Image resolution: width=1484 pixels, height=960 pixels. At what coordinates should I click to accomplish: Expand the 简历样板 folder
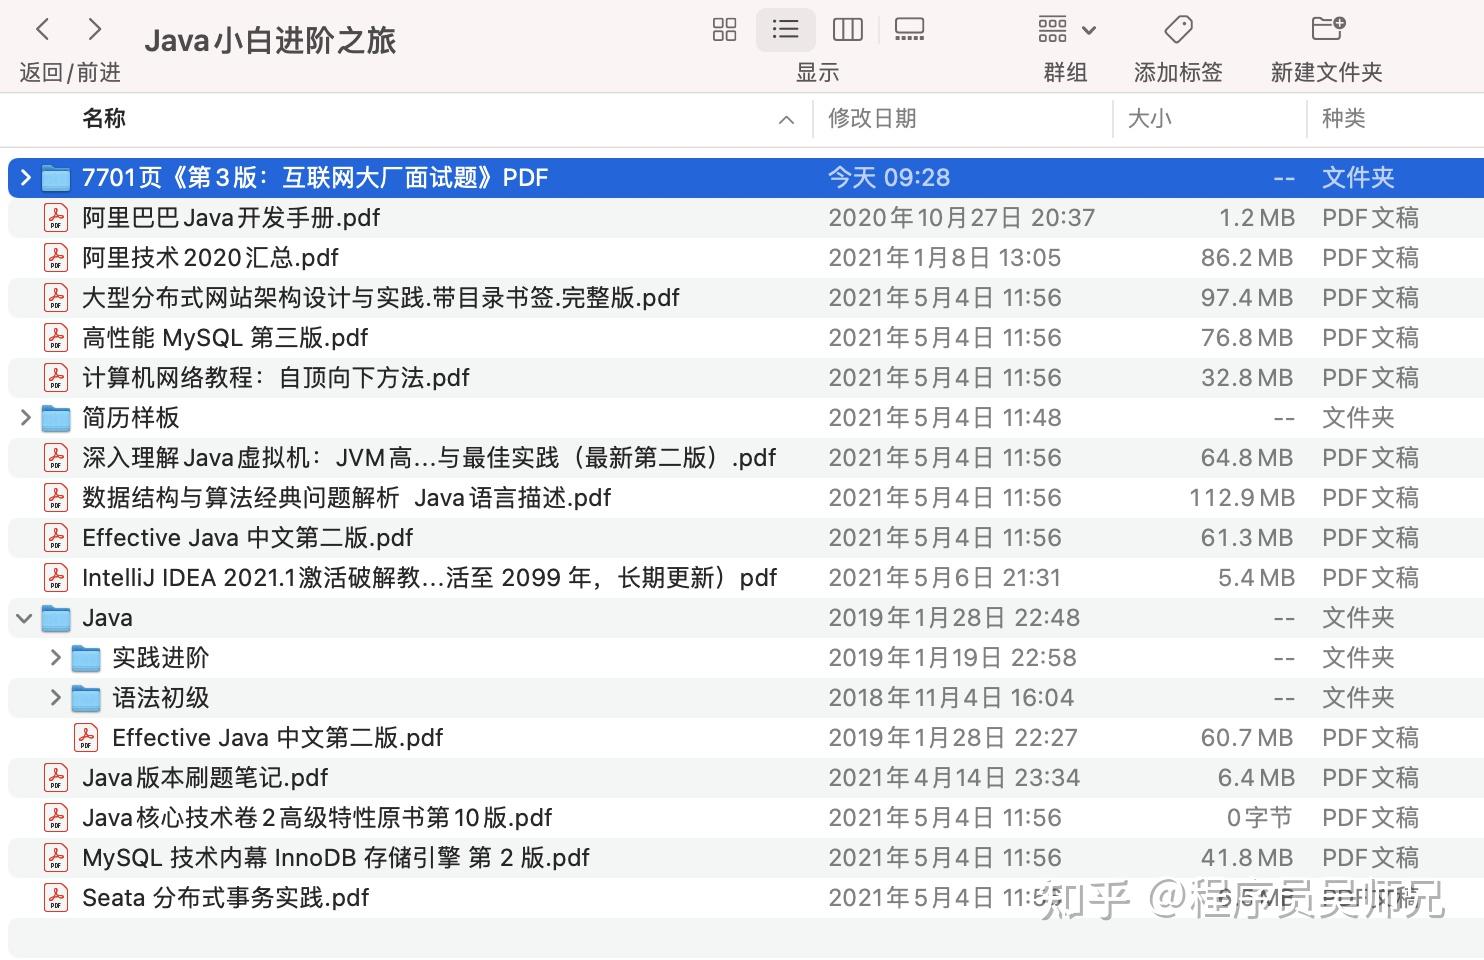tap(26, 418)
